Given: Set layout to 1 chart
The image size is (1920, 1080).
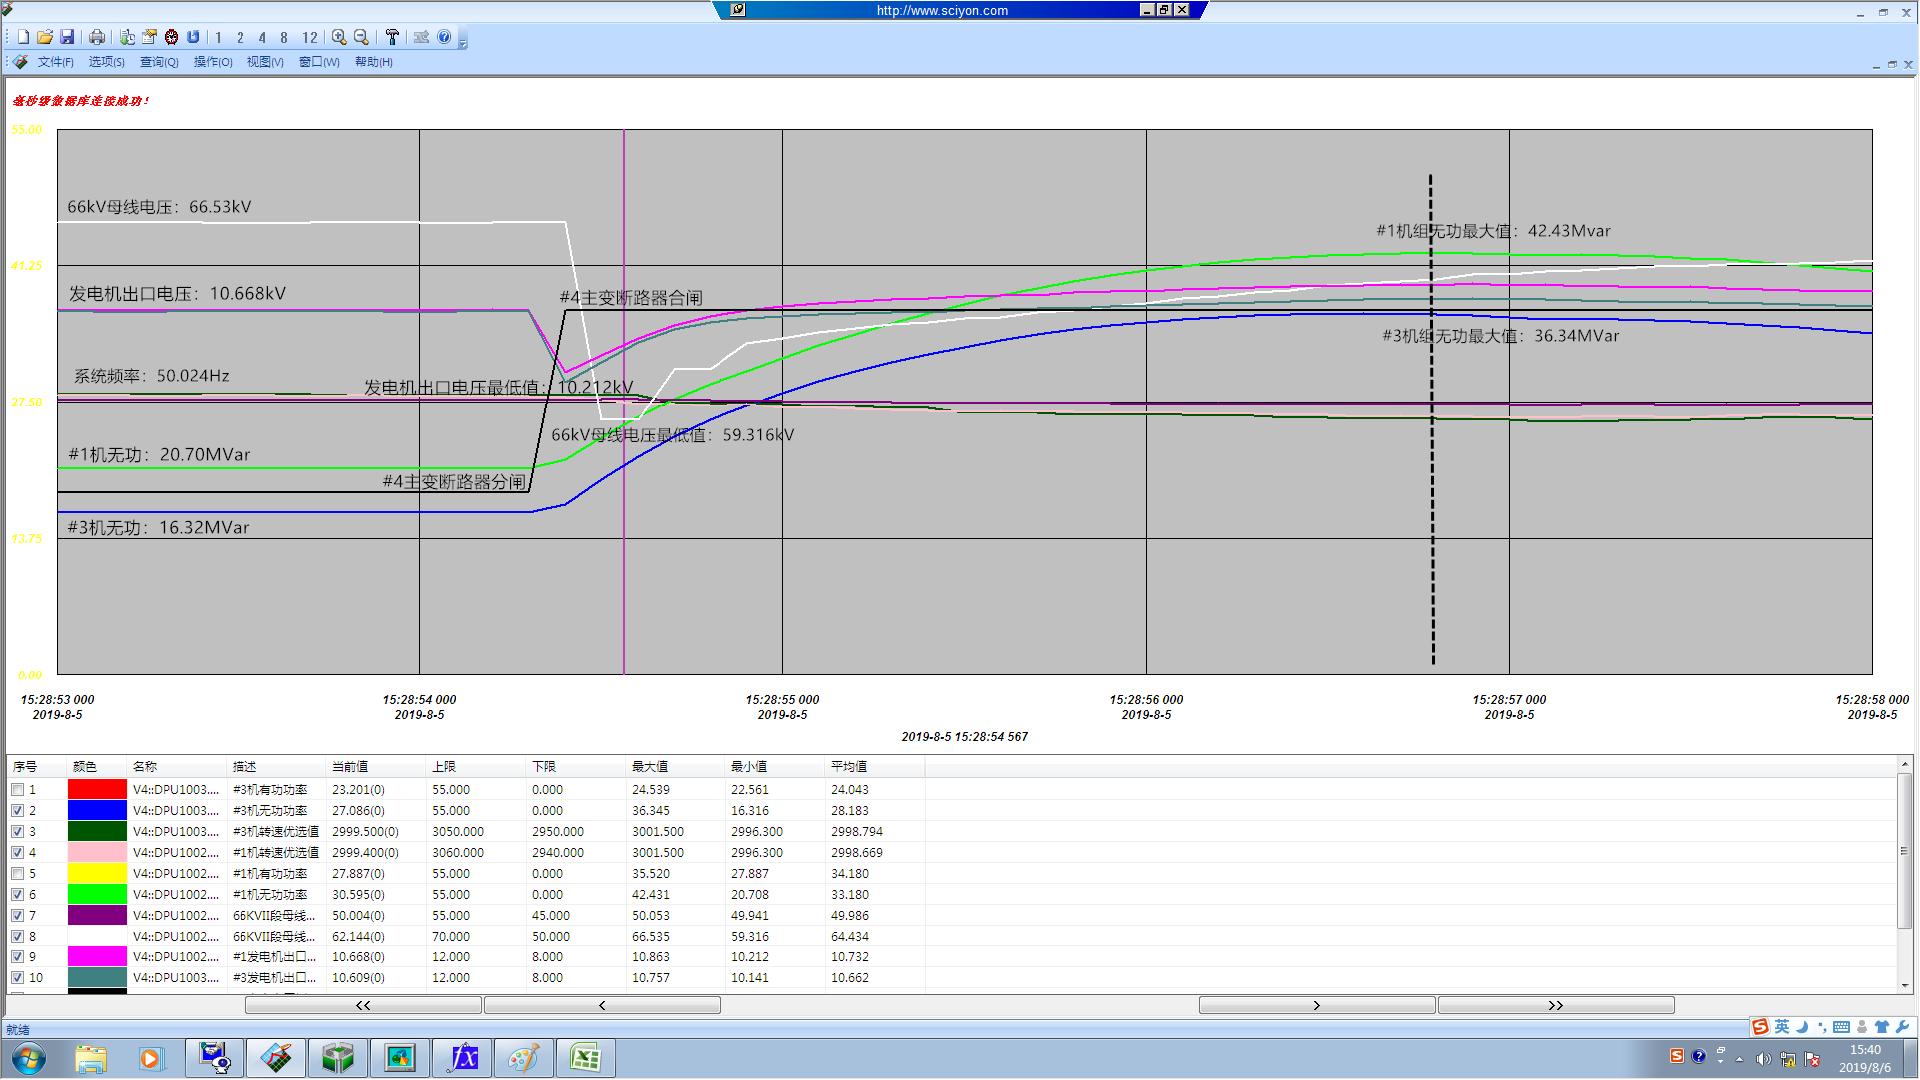Looking at the screenshot, I should point(218,37).
